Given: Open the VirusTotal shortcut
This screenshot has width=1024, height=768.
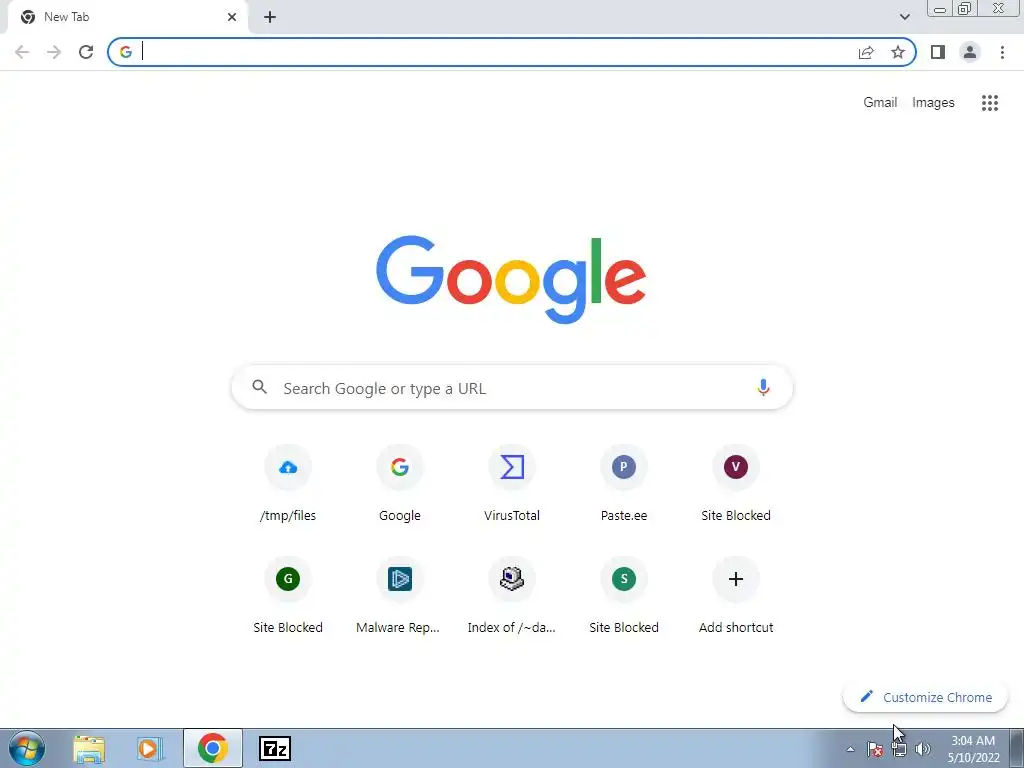Looking at the screenshot, I should 512,485.
